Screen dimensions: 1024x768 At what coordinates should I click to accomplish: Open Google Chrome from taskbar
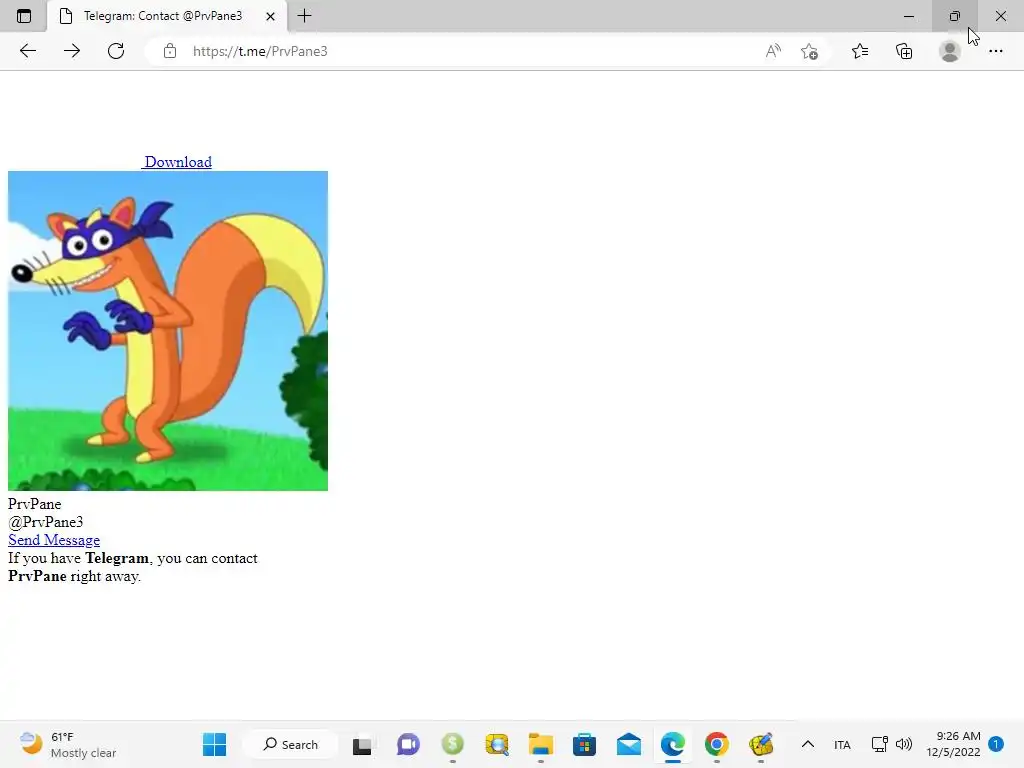[x=716, y=744]
